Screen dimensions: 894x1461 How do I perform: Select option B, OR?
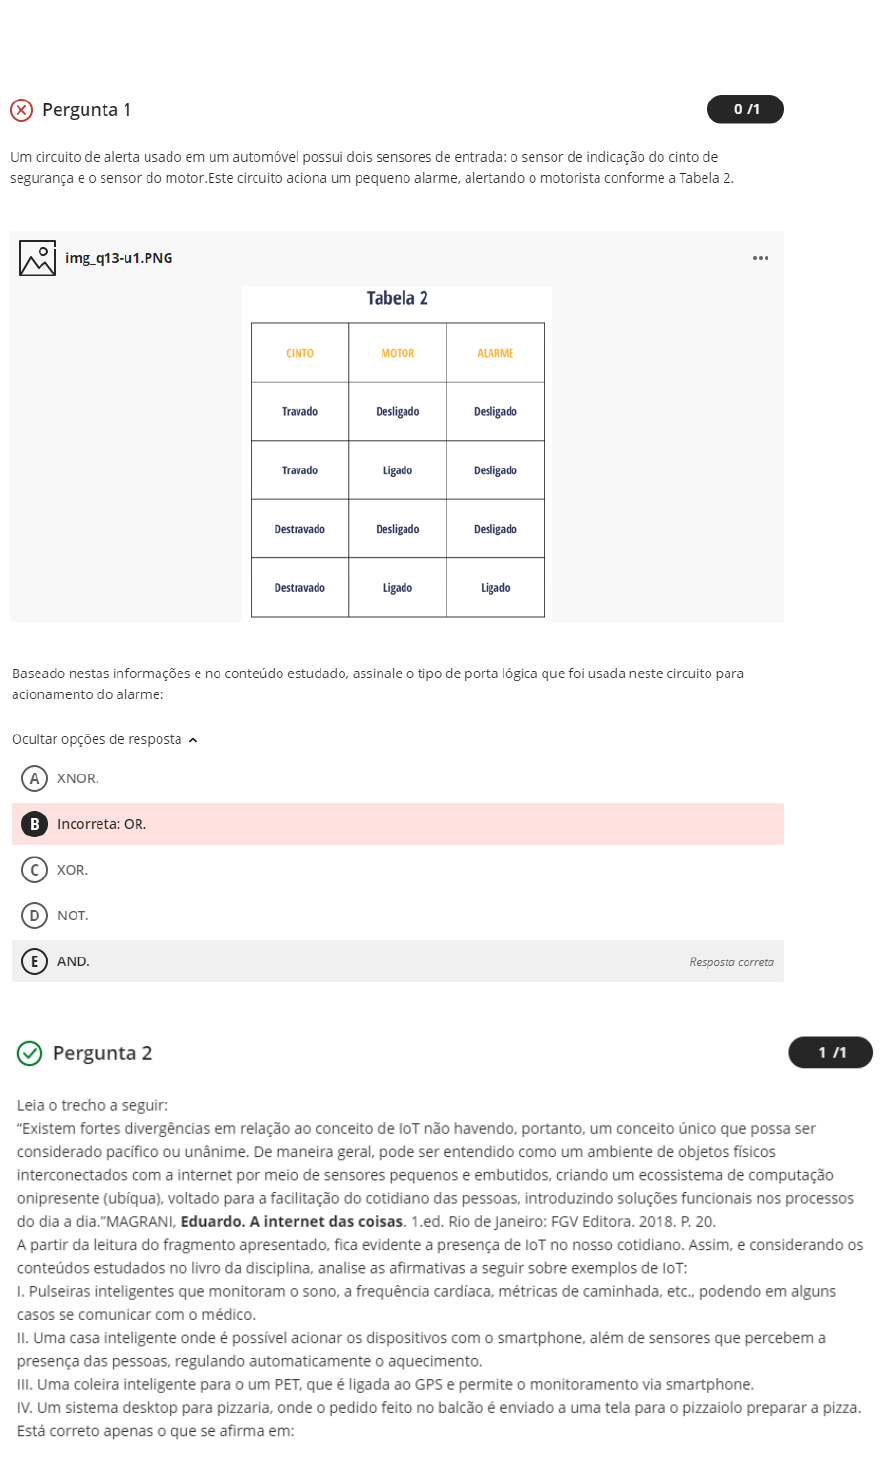tap(34, 824)
